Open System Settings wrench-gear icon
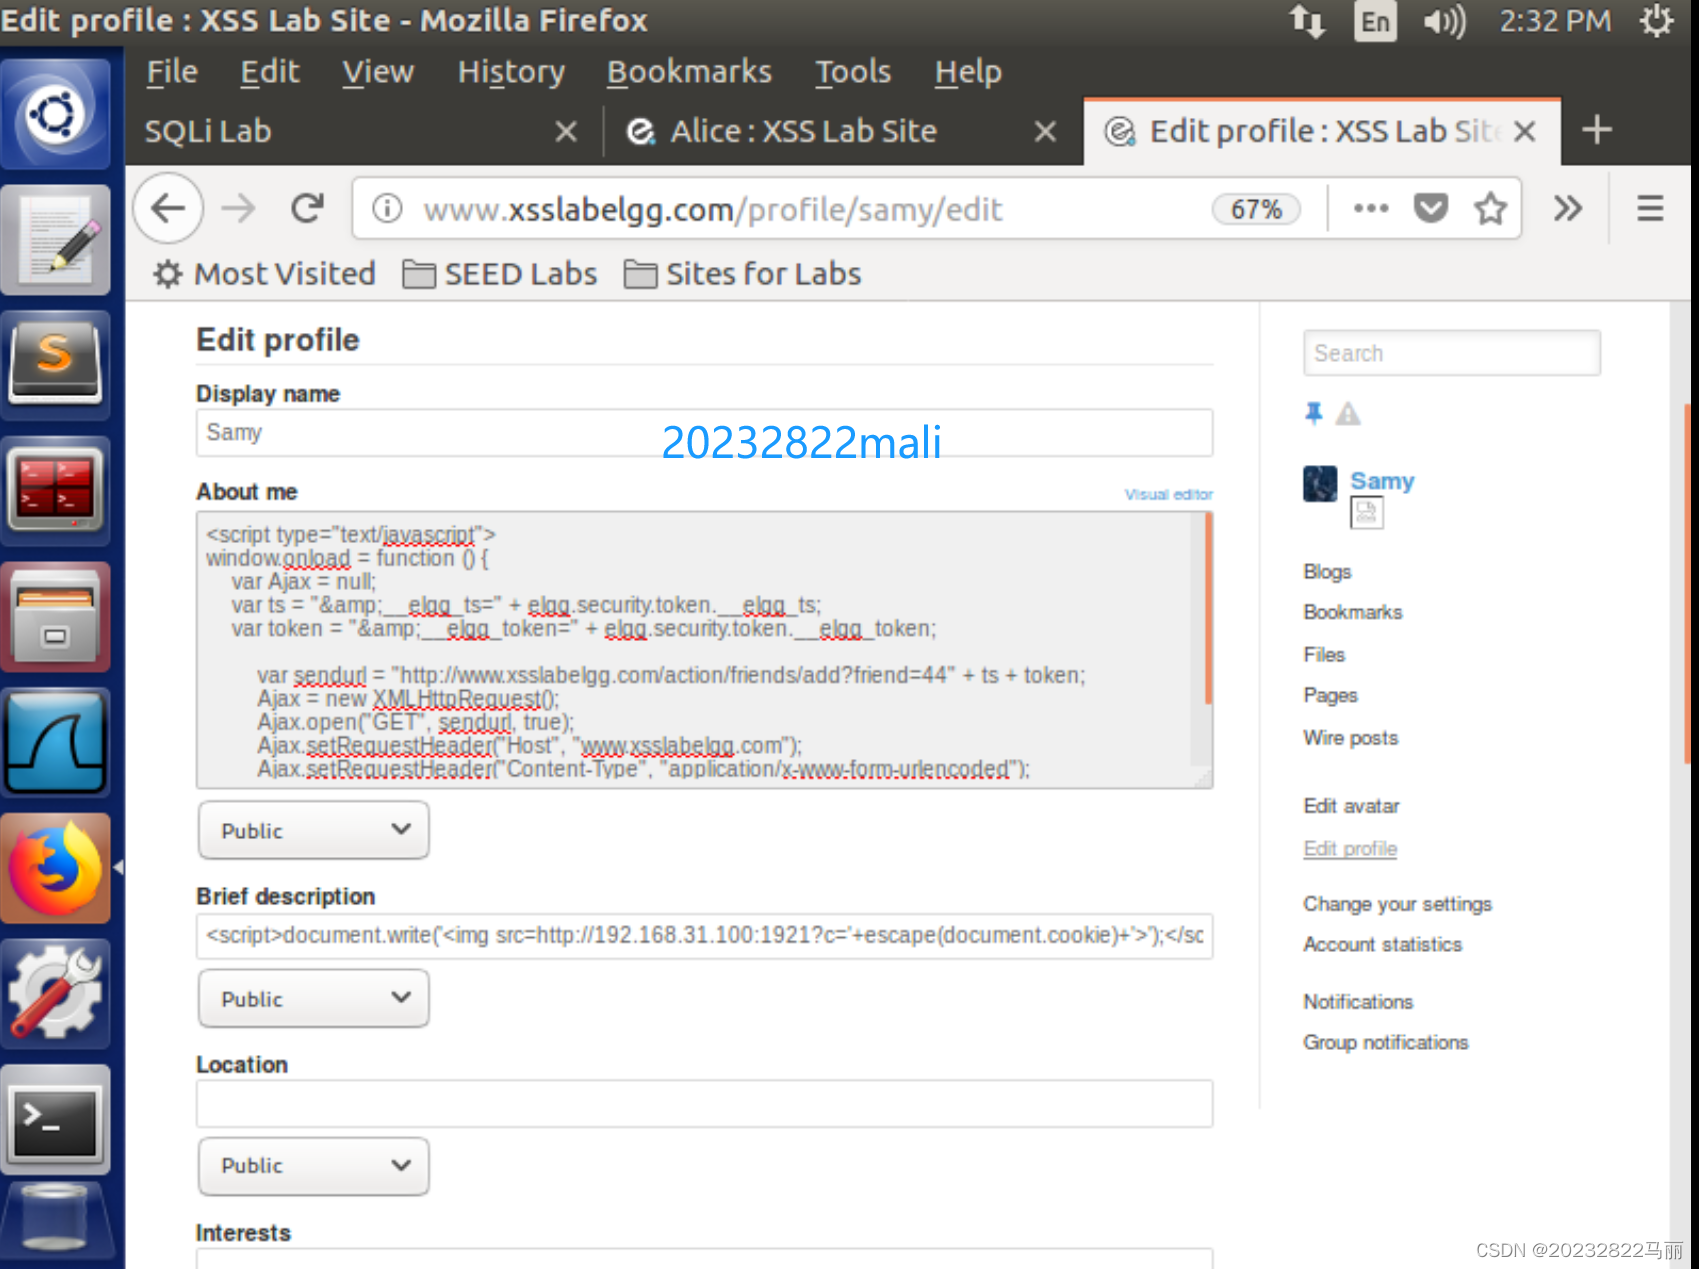Viewport: 1699px width, 1269px height. 56,994
